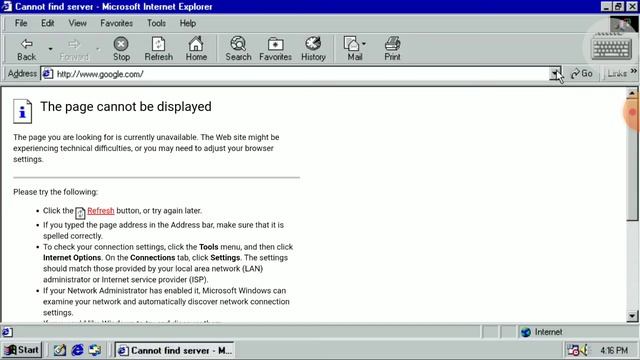Open the Favorites toolbar button

point(276,49)
